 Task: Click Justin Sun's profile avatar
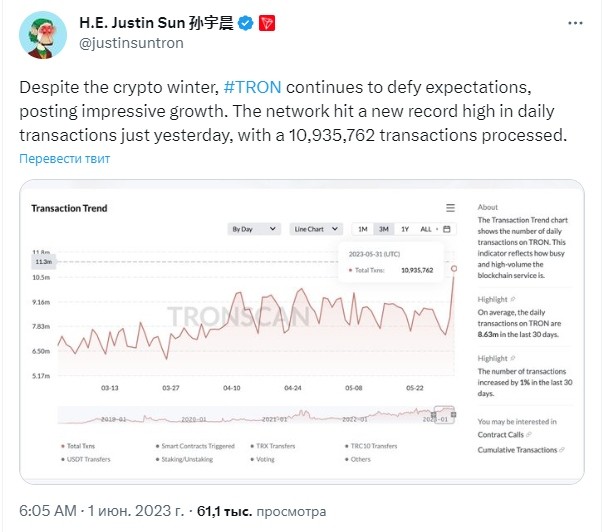[x=43, y=35]
